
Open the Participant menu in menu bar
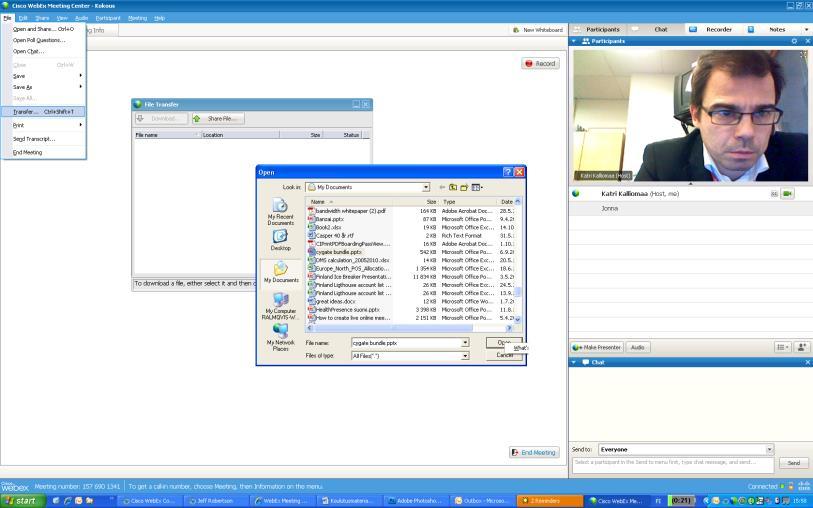108,18
